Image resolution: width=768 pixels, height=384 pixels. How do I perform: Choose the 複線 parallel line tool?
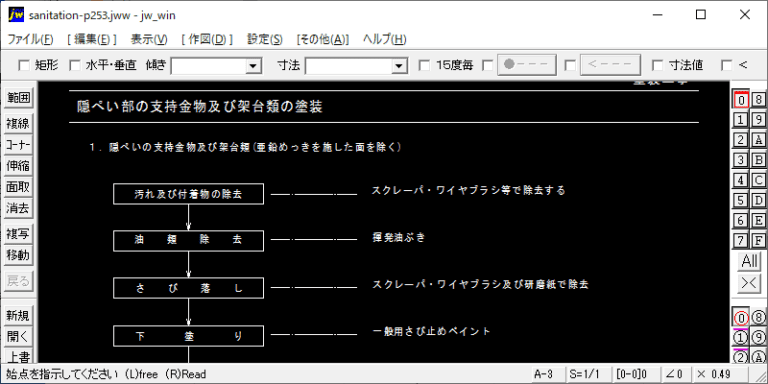[x=18, y=123]
